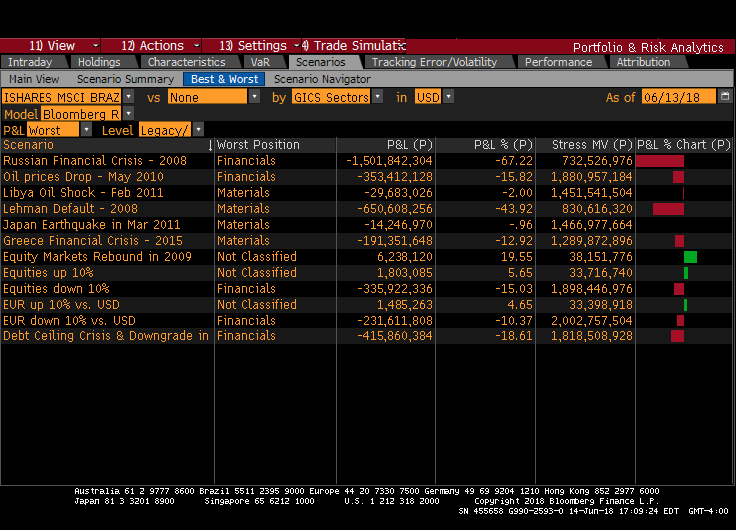The width and height of the screenshot is (736, 530).
Task: Launch Trade Simulation from the toolbar
Action: pyautogui.click(x=352, y=46)
